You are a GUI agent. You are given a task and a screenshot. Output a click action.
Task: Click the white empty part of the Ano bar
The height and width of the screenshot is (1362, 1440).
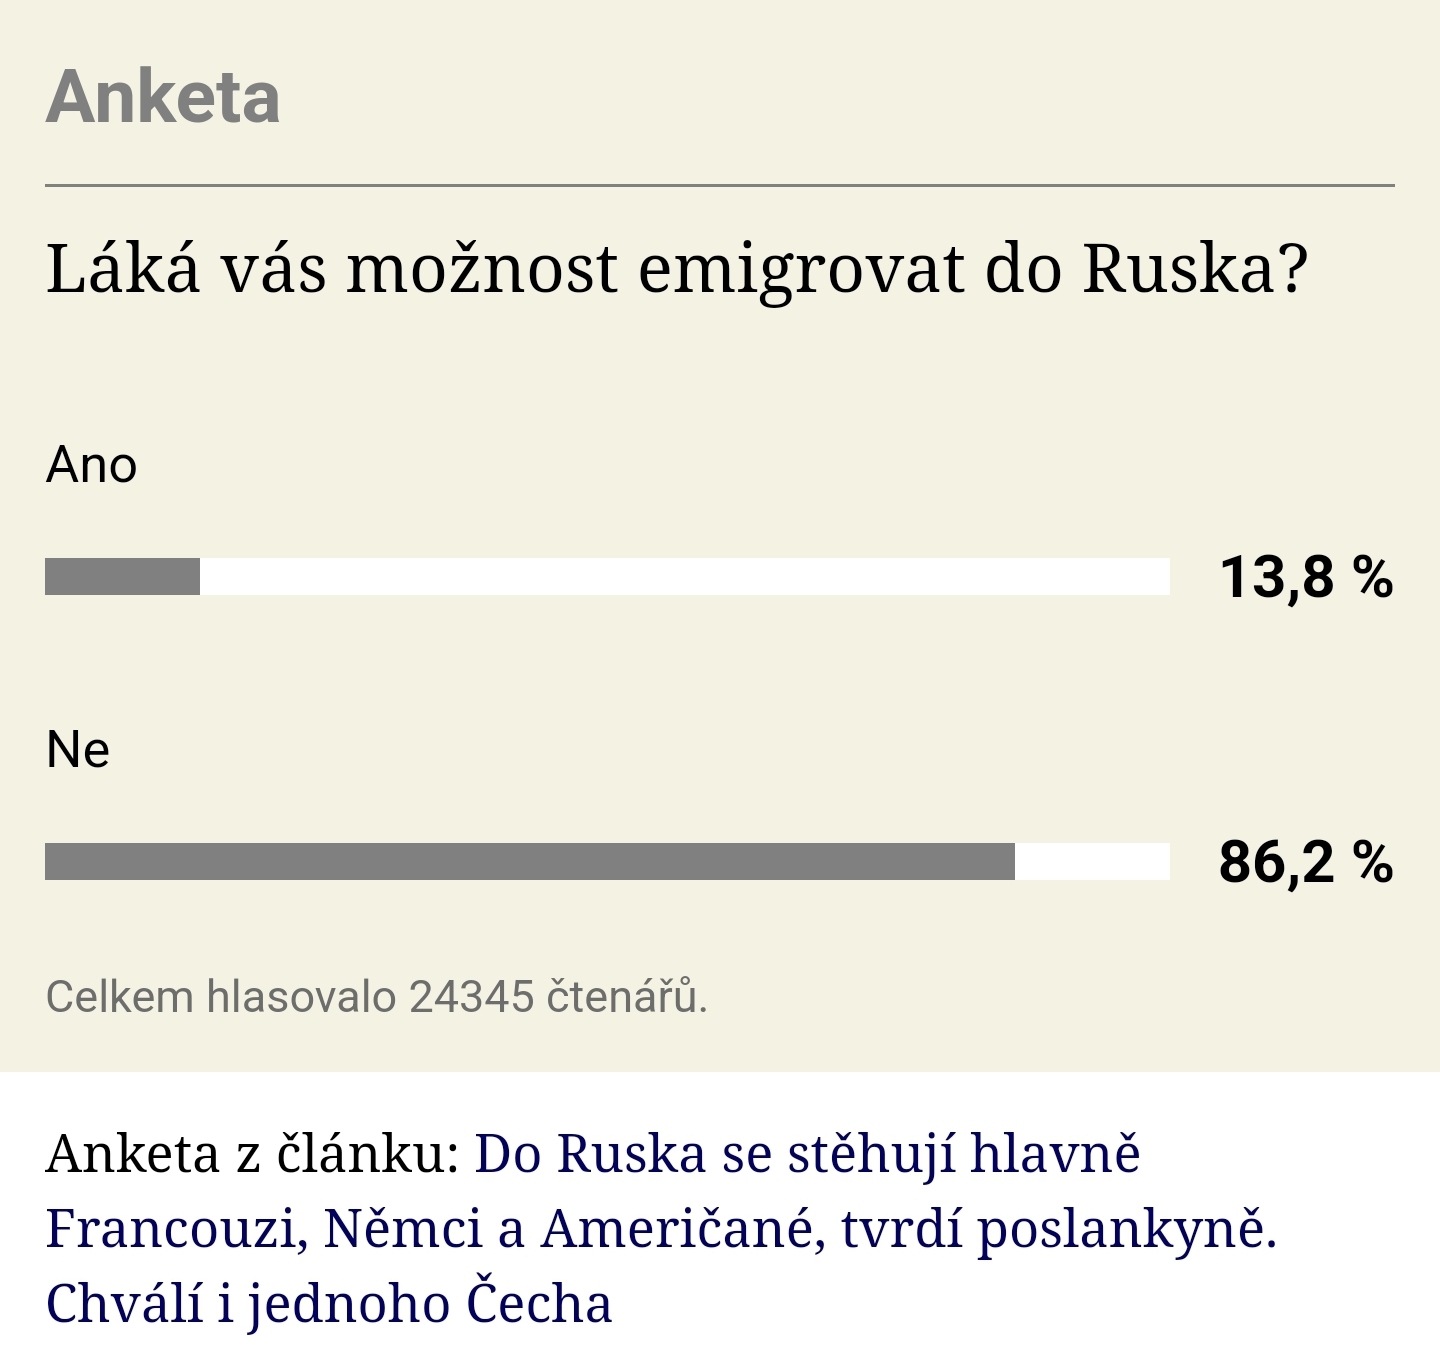pyautogui.click(x=684, y=577)
